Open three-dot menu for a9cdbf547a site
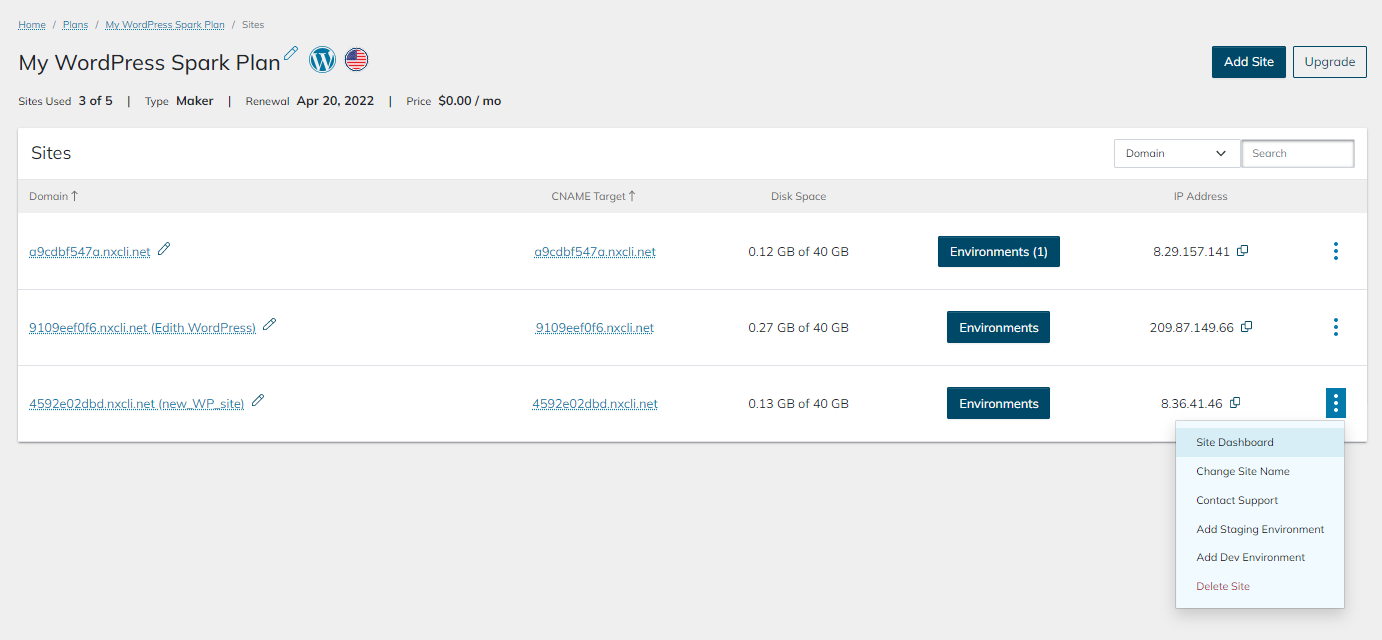Viewport: 1382px width, 640px height. (x=1336, y=251)
